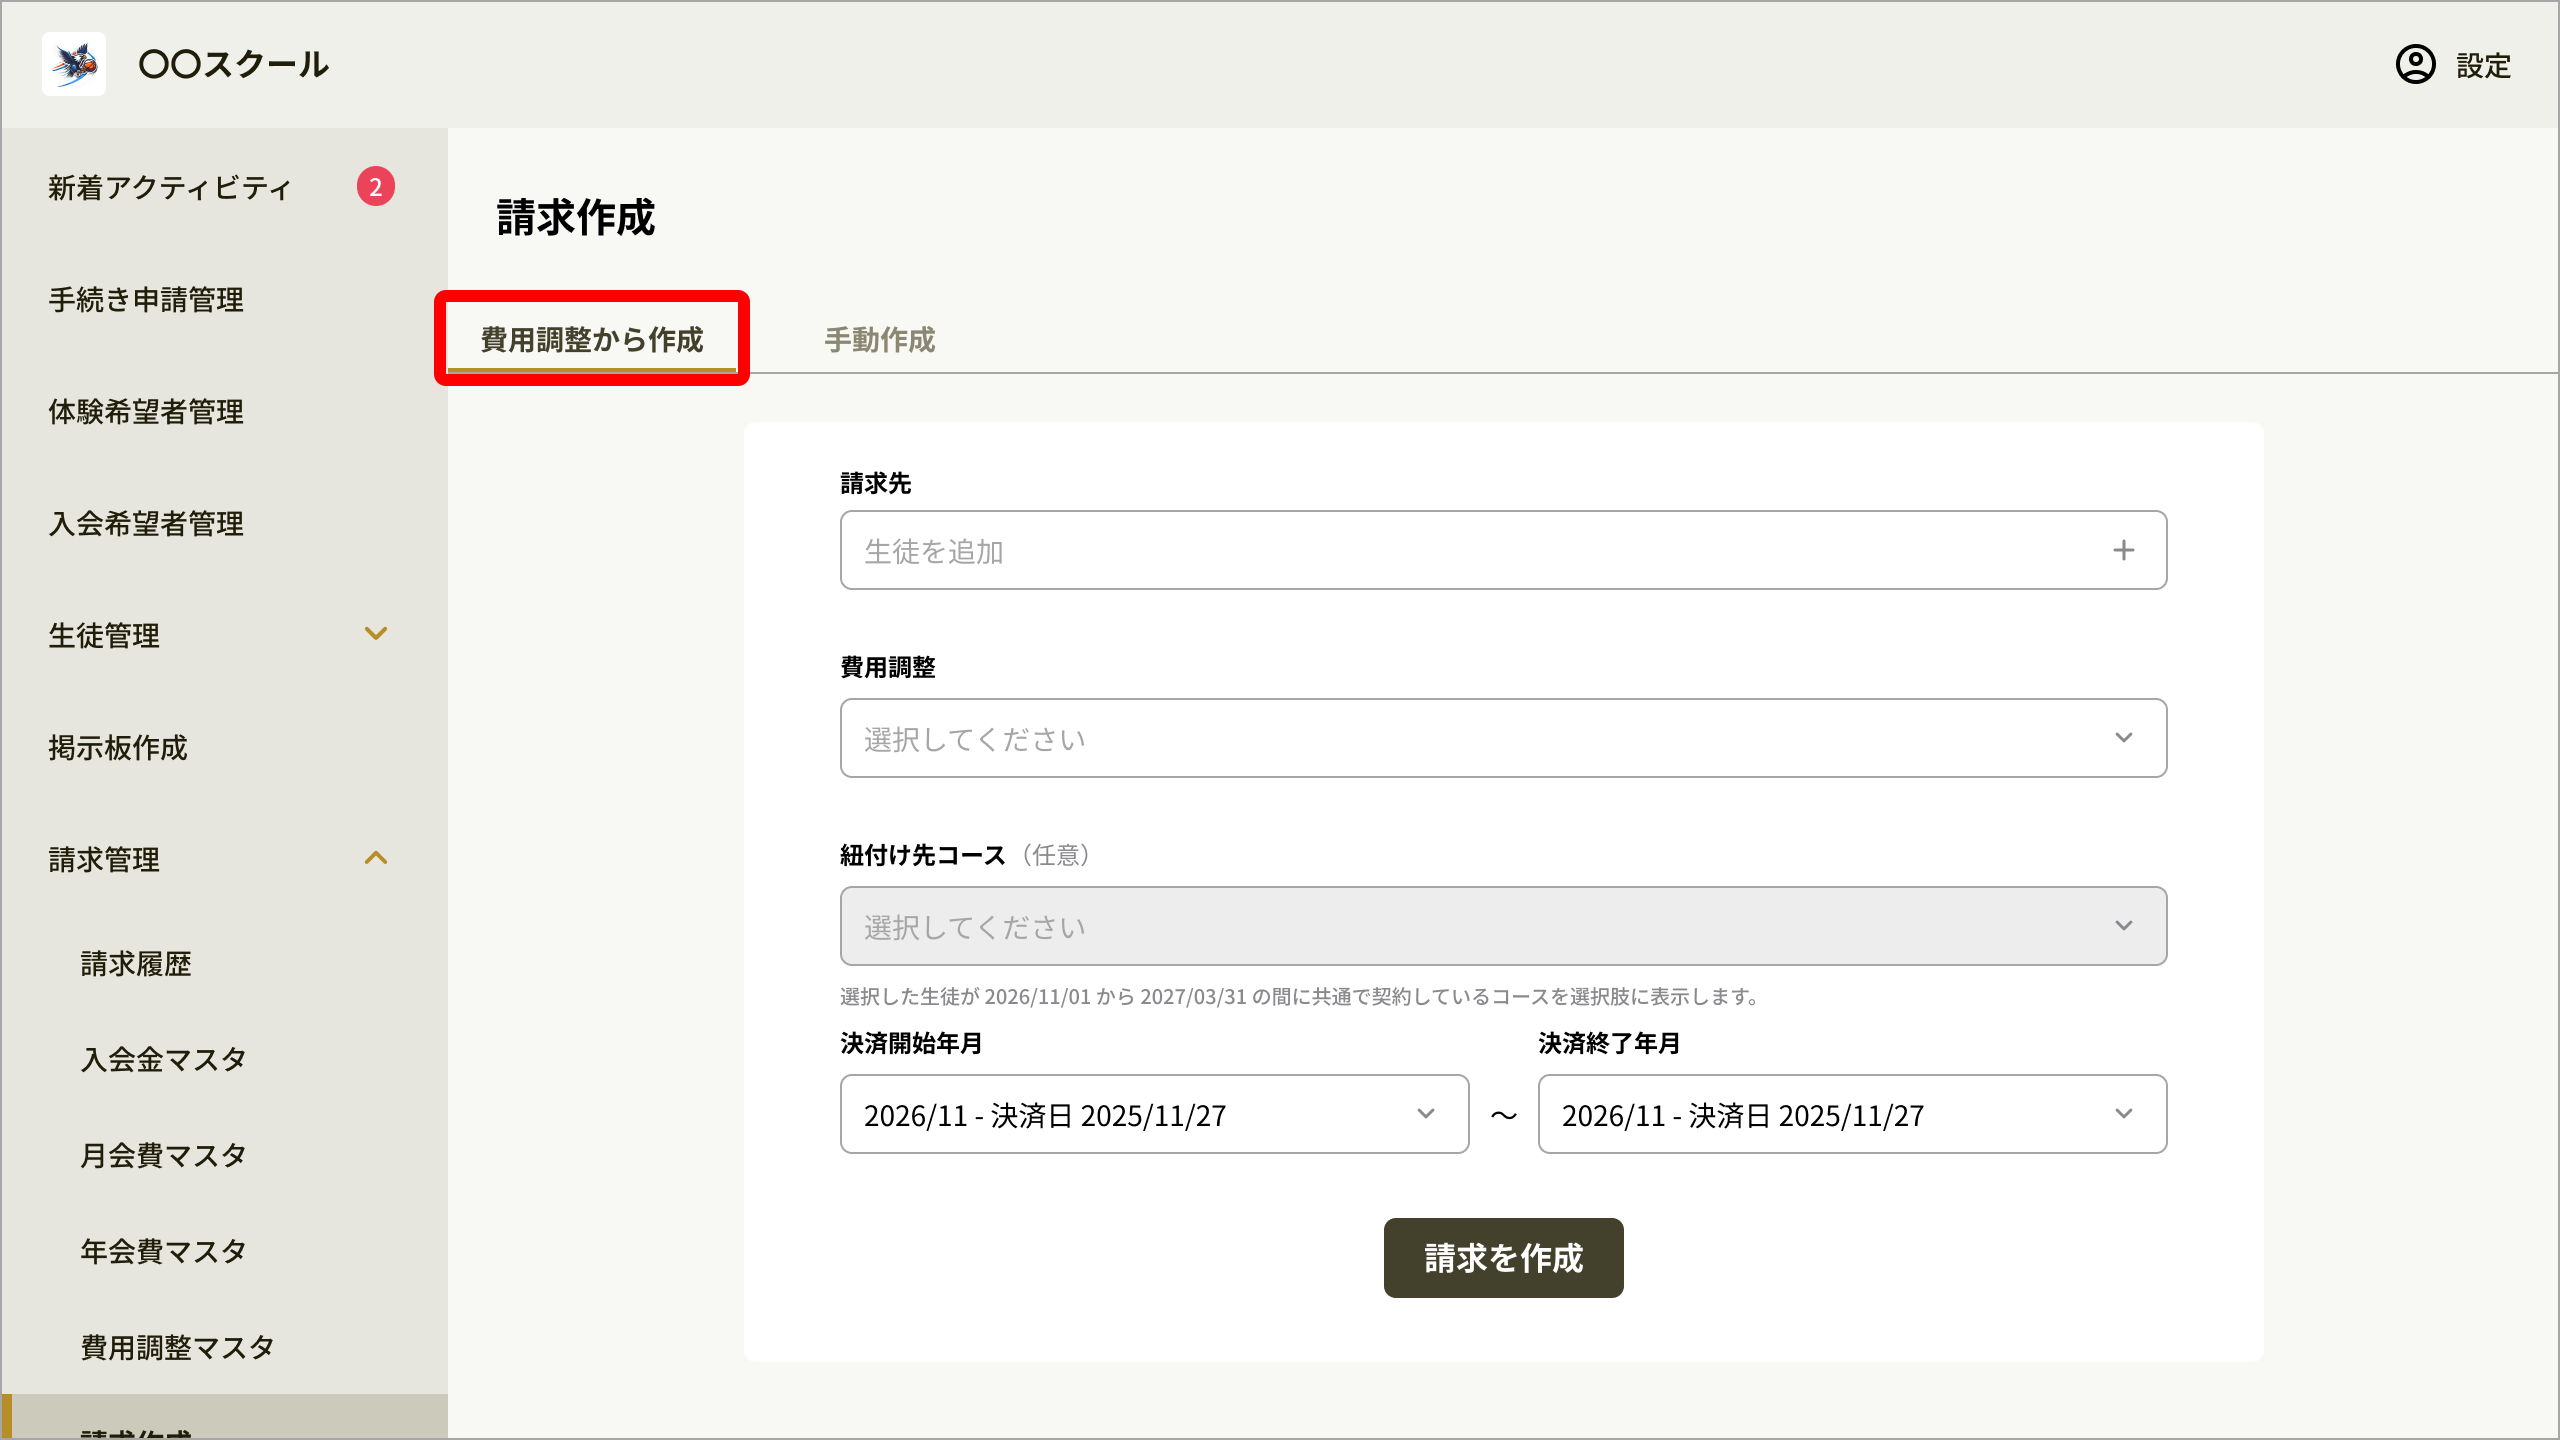Open the user account icon
2560x1440 pixels.
[2415, 65]
